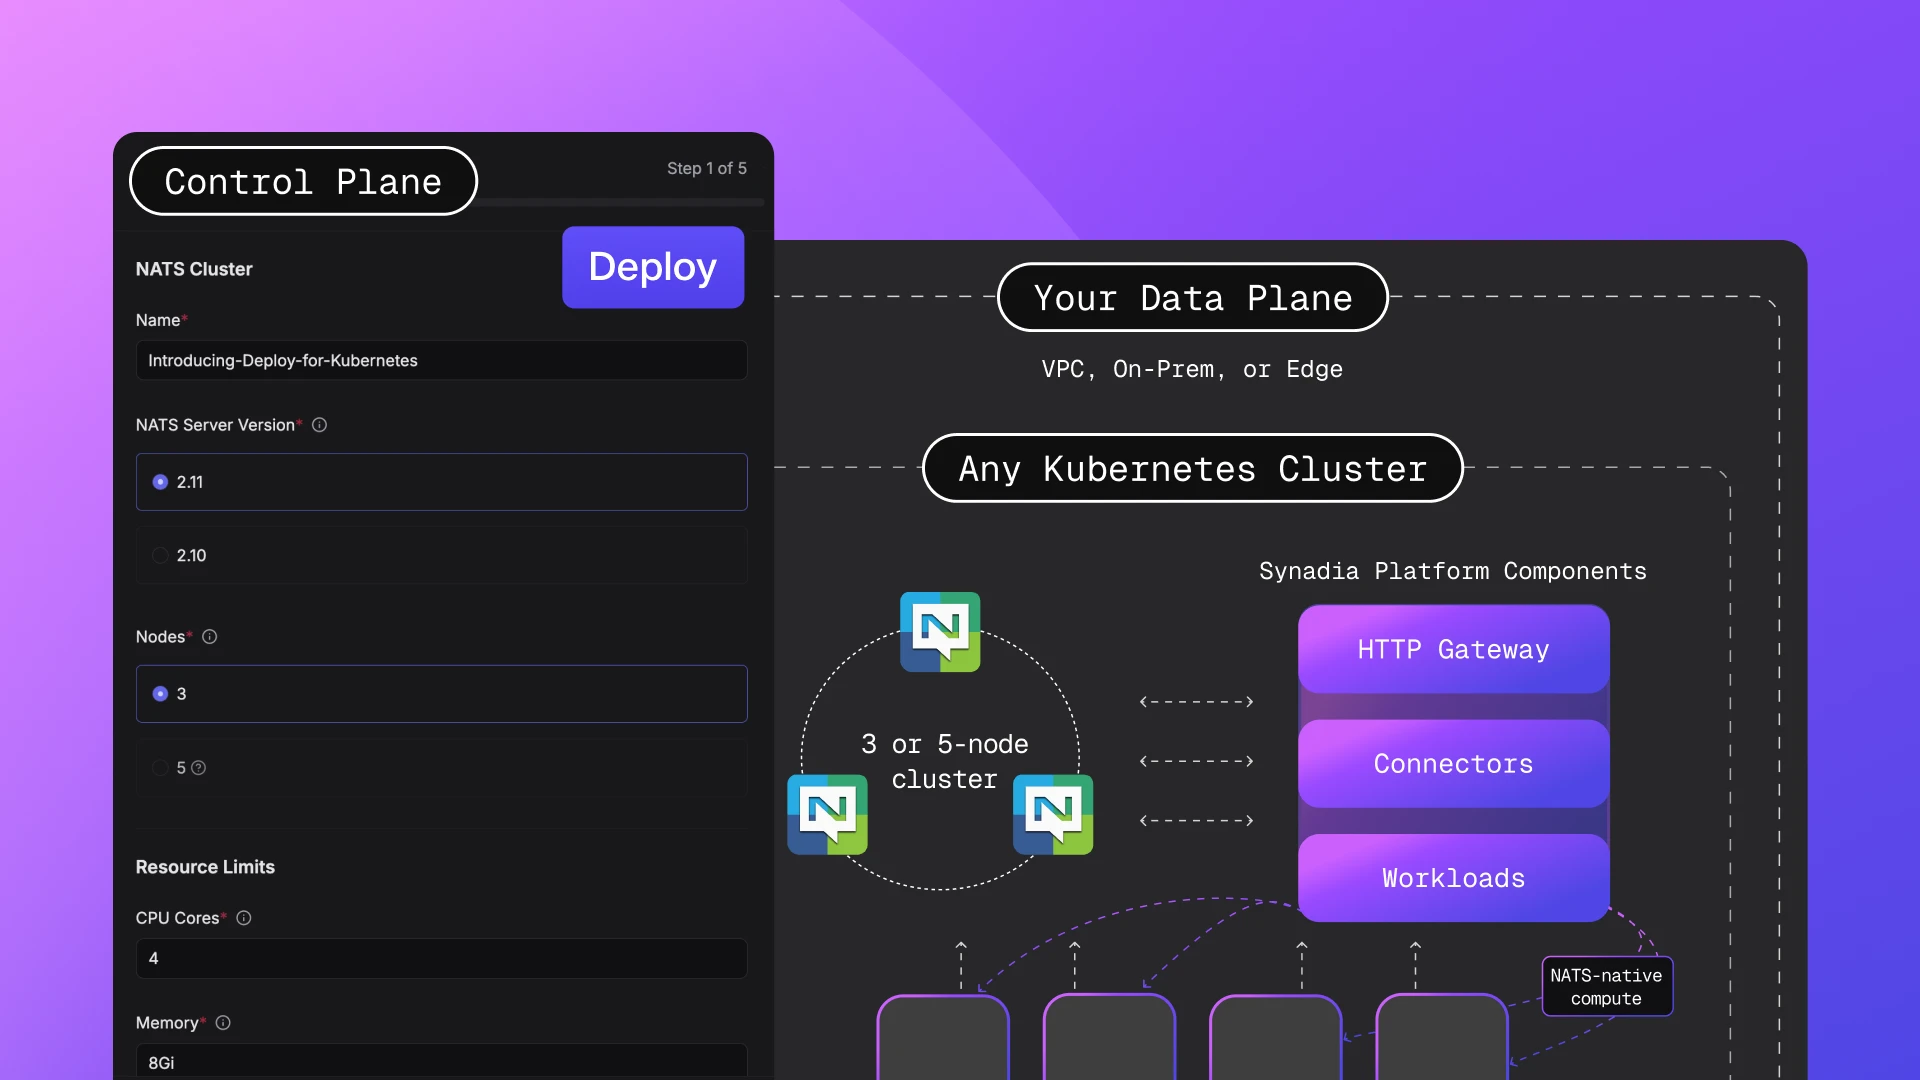This screenshot has width=1920, height=1080.
Task: Click the Deploy button
Action: click(652, 267)
